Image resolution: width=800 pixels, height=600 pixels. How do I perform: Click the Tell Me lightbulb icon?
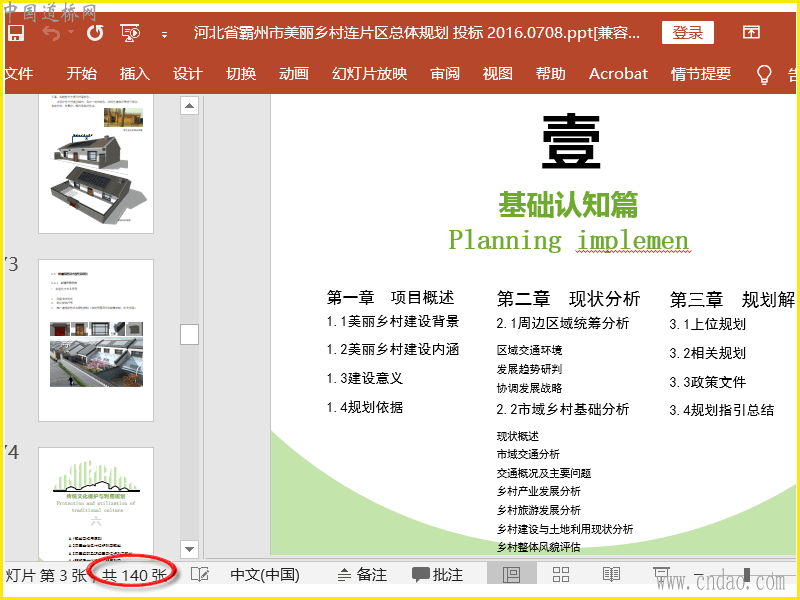tap(764, 74)
